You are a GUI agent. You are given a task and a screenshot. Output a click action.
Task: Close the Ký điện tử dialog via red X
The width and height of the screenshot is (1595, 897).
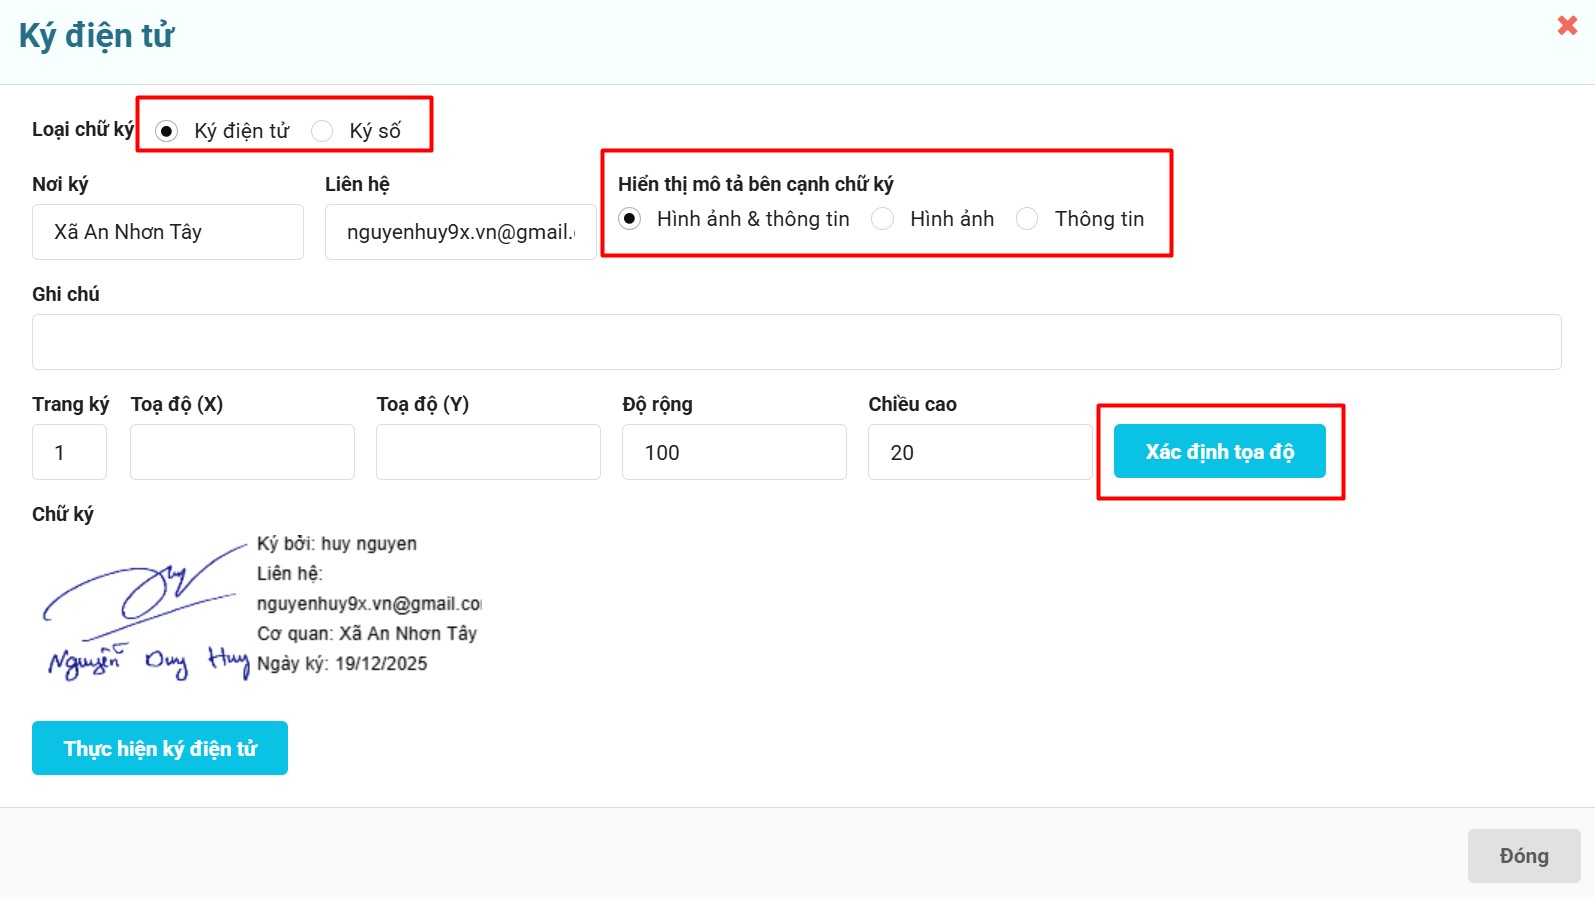tap(1567, 25)
